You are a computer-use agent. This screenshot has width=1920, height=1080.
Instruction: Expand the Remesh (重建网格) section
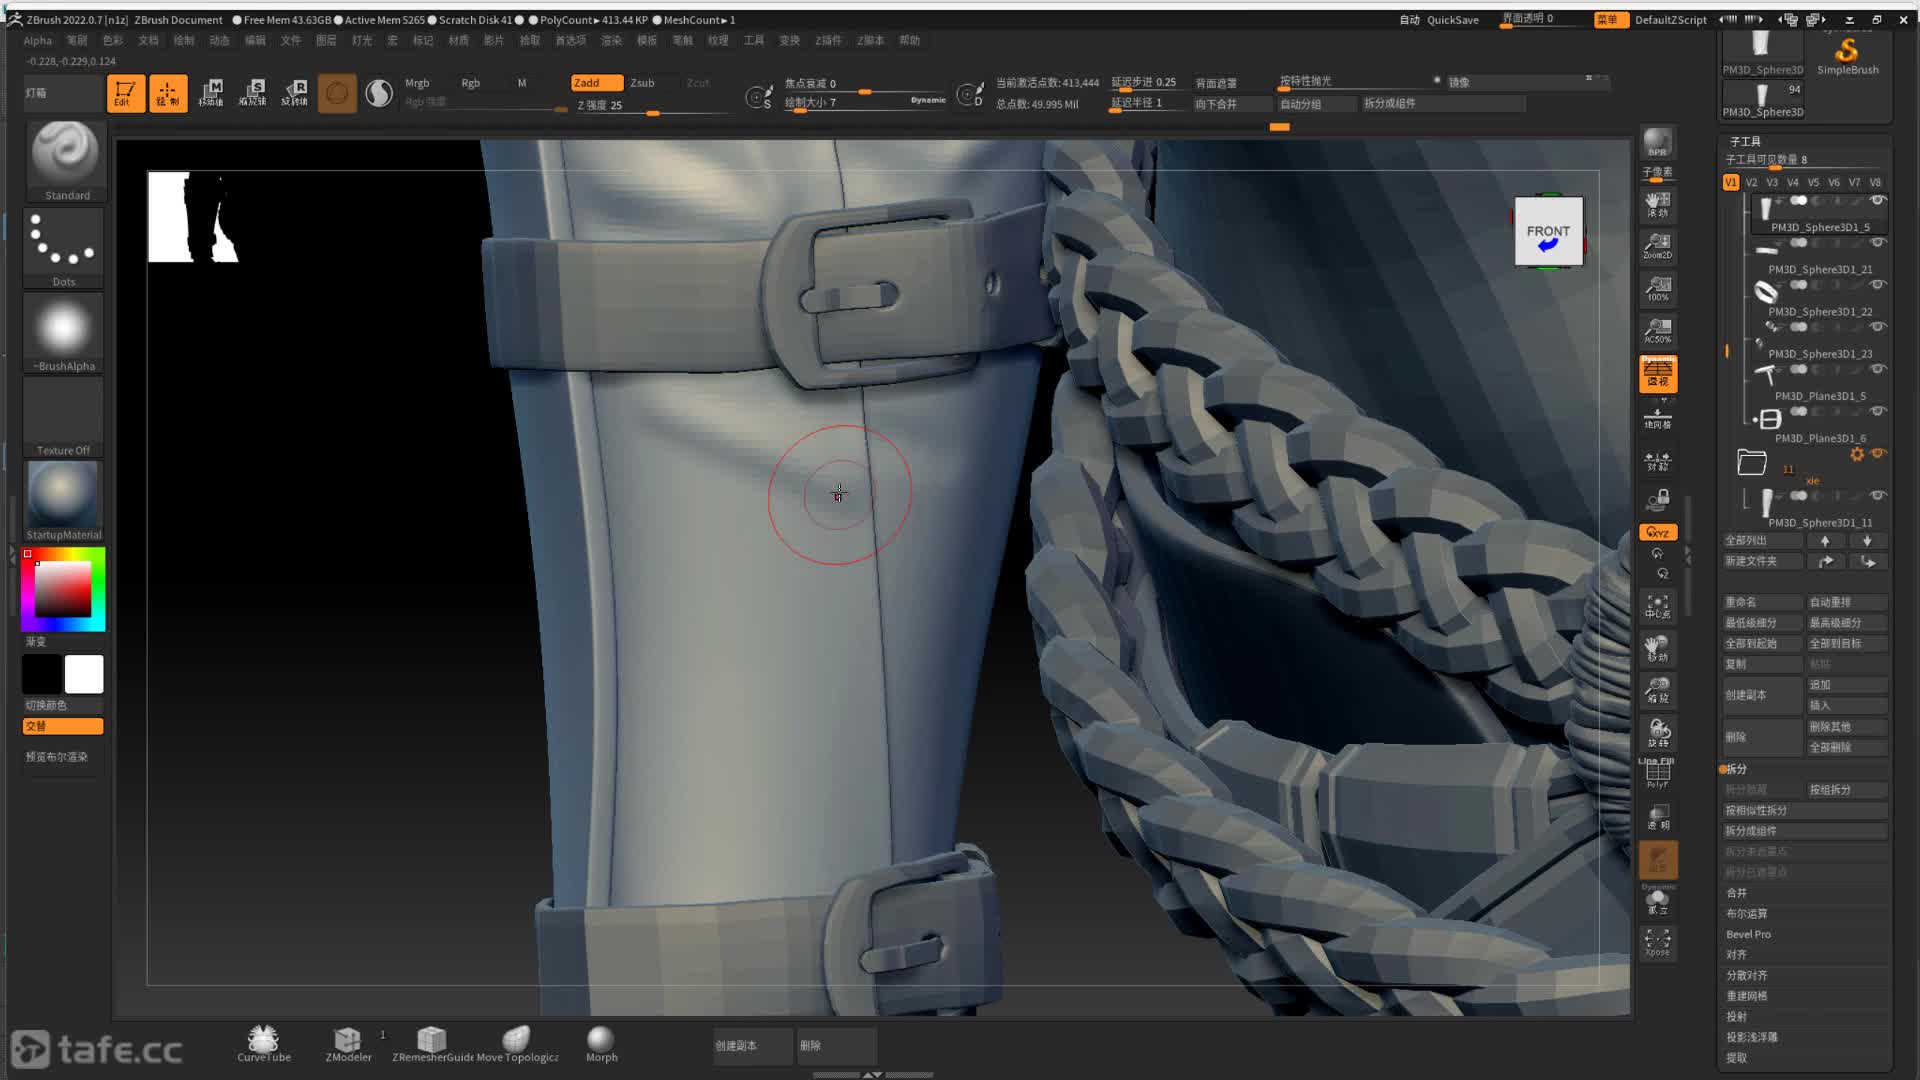tap(1747, 996)
